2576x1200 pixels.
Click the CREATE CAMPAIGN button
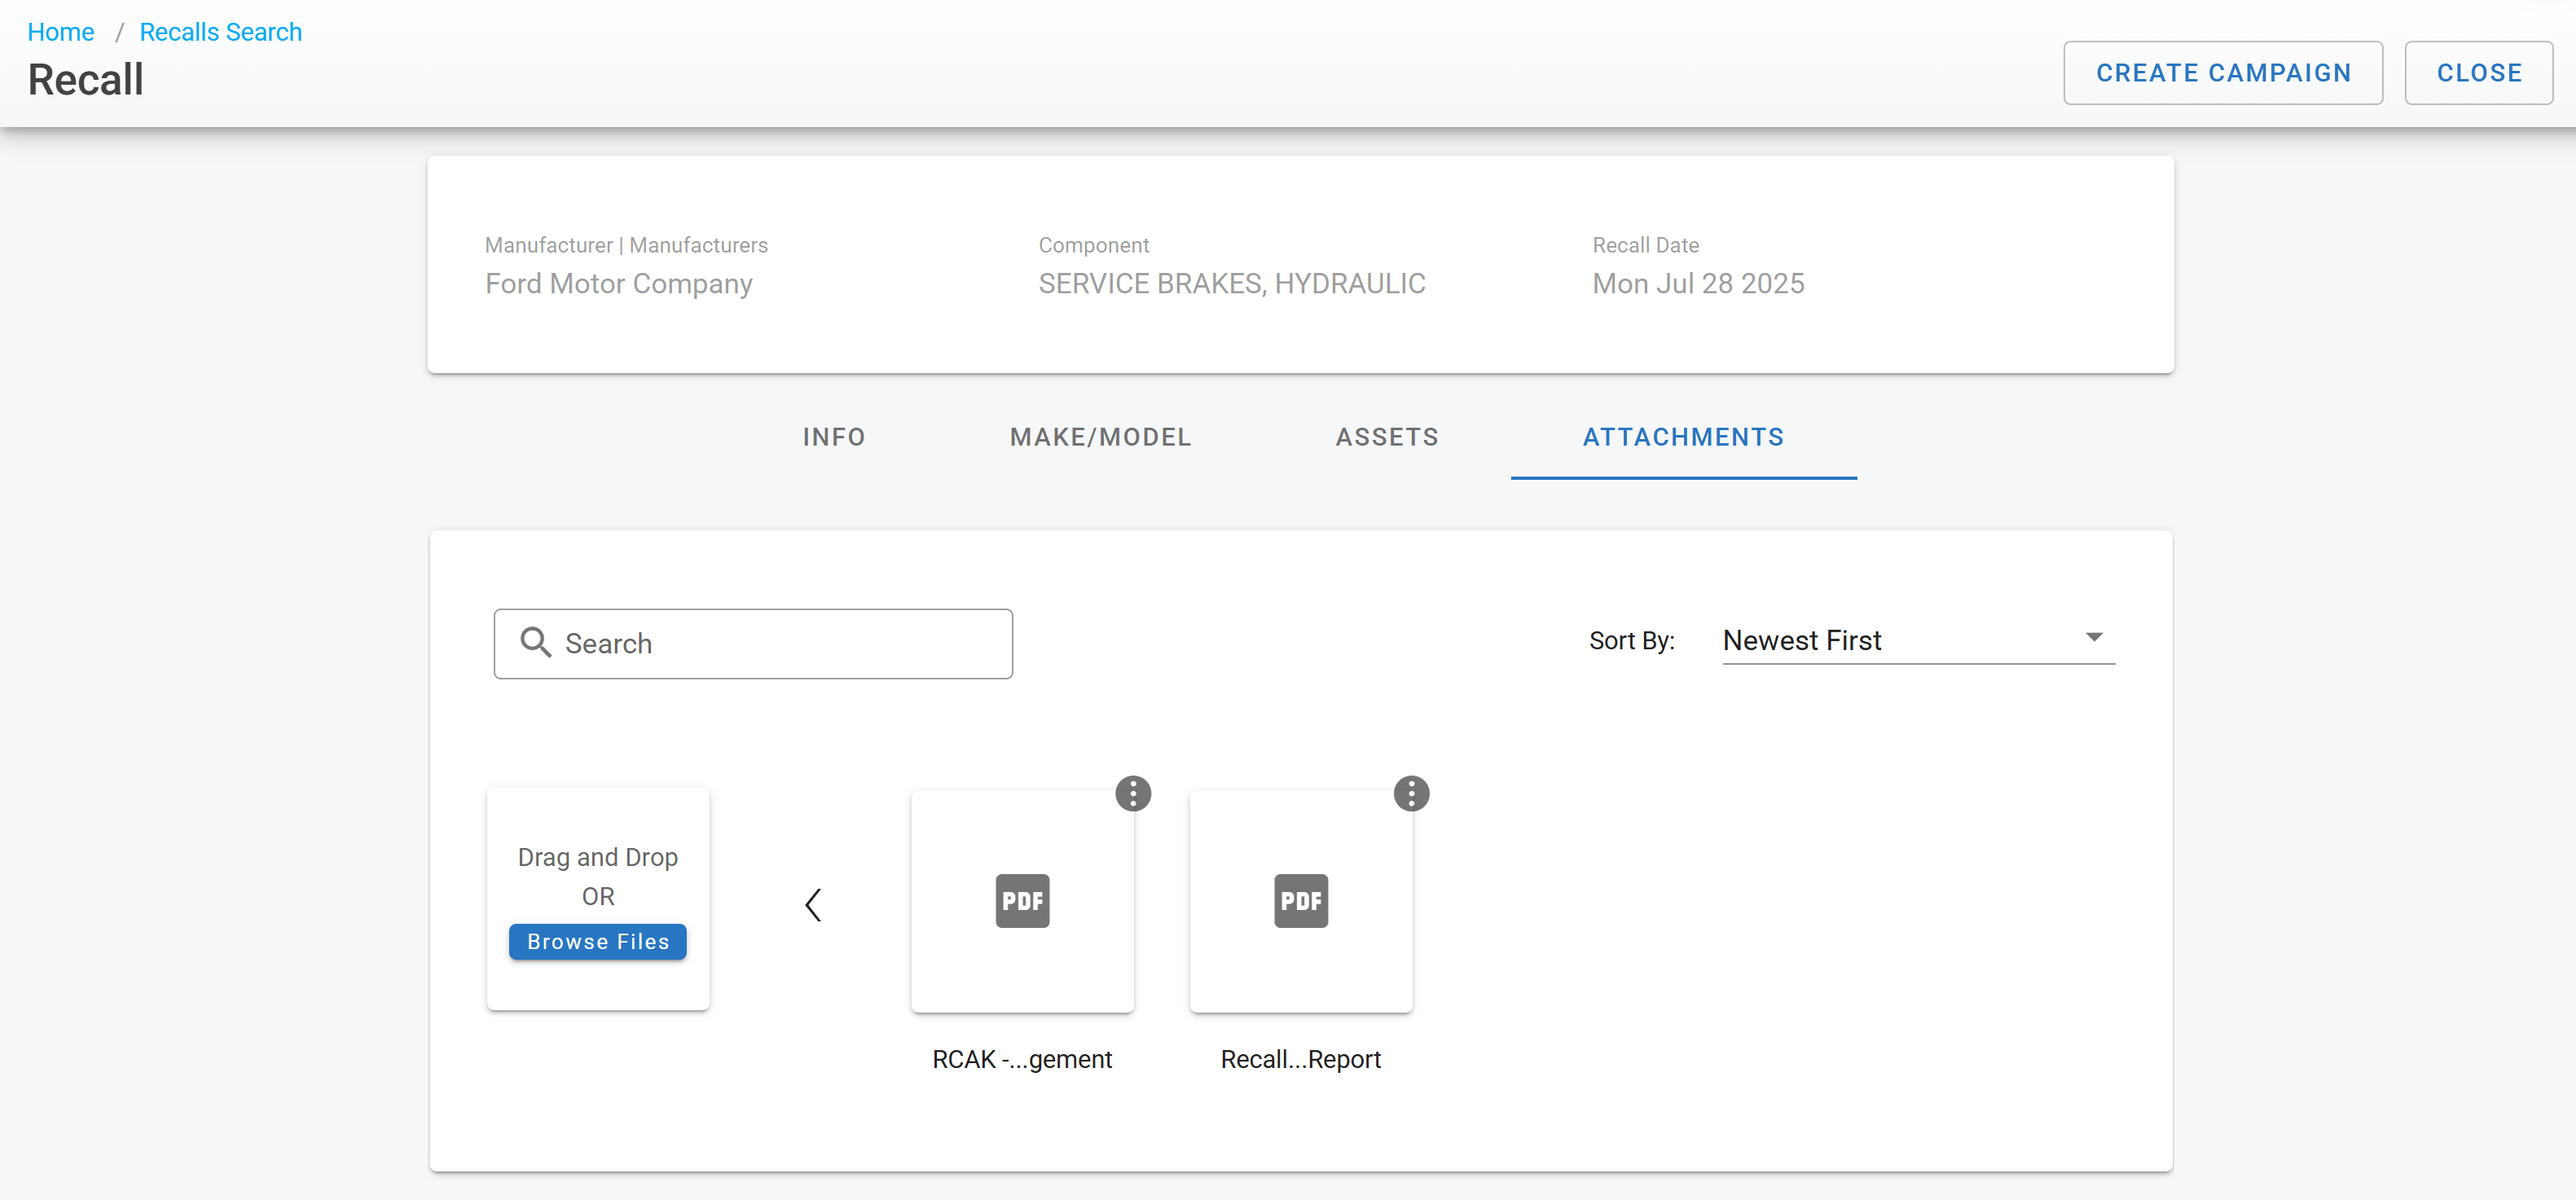(x=2222, y=73)
